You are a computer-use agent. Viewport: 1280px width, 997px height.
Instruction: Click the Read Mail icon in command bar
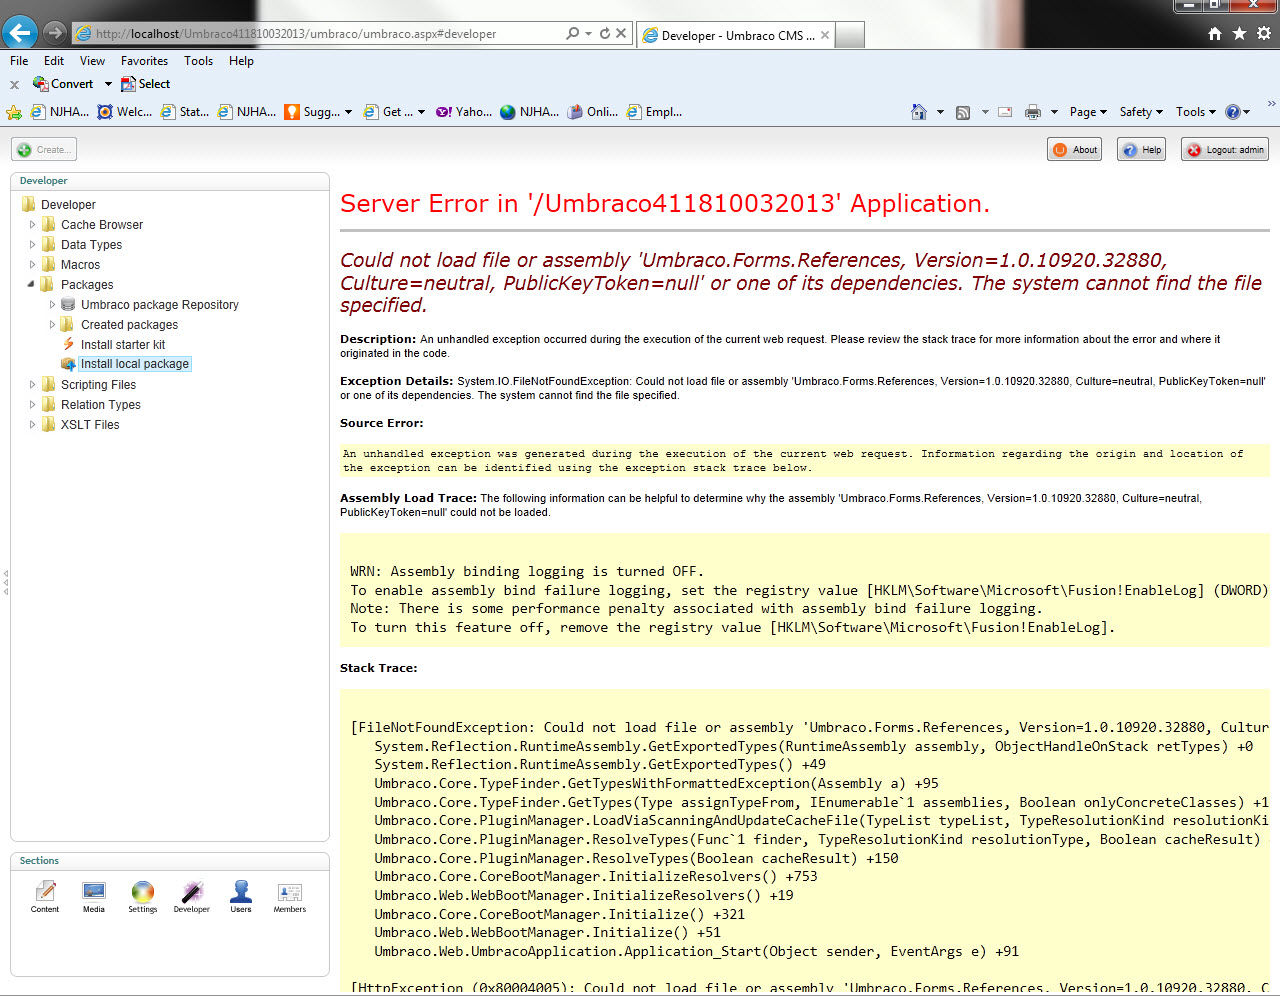click(1005, 112)
